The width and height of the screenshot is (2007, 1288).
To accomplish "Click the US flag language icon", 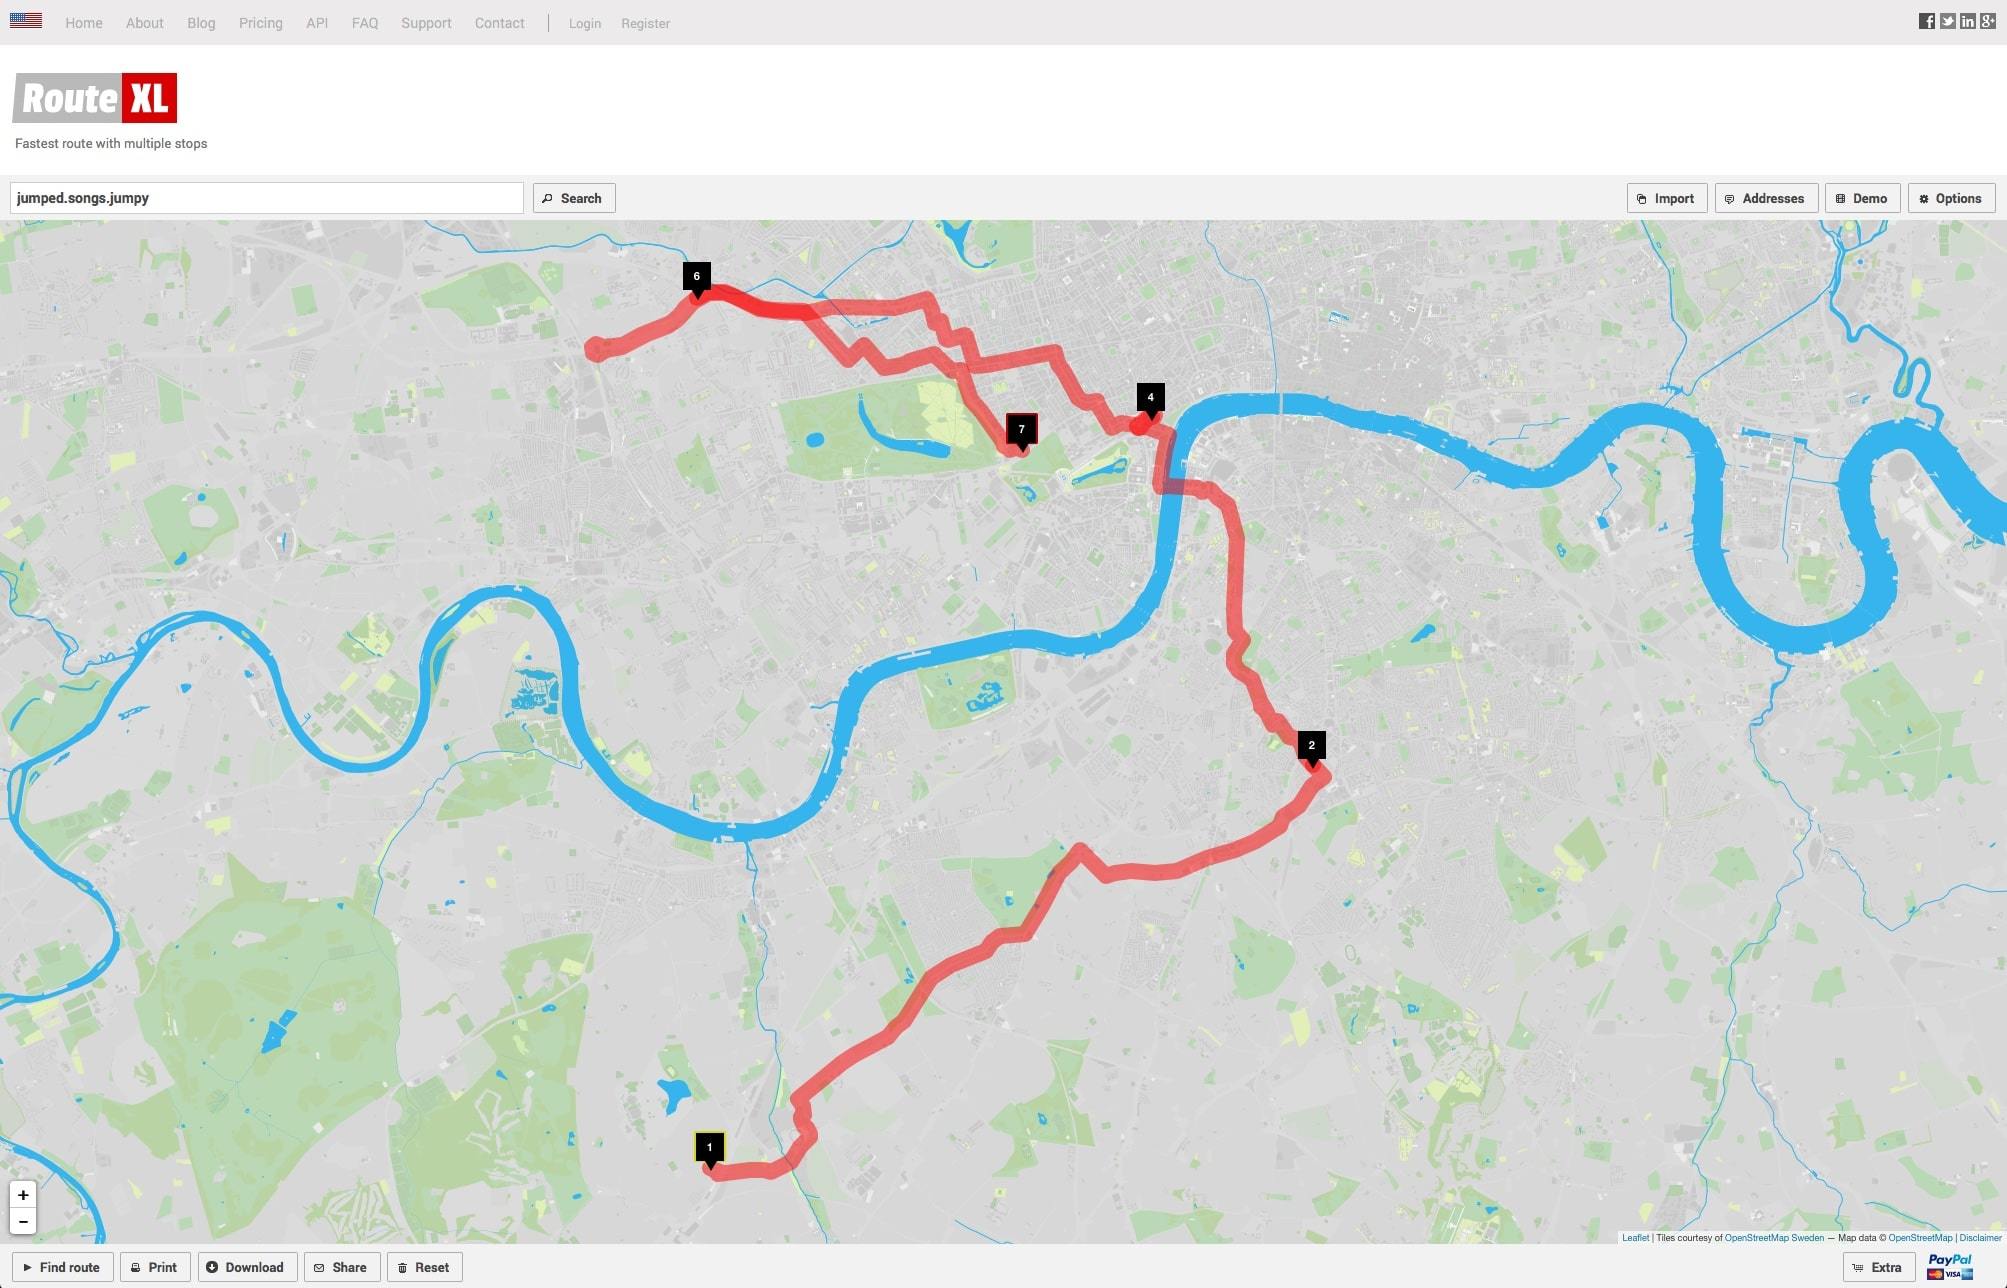I will click(x=26, y=21).
